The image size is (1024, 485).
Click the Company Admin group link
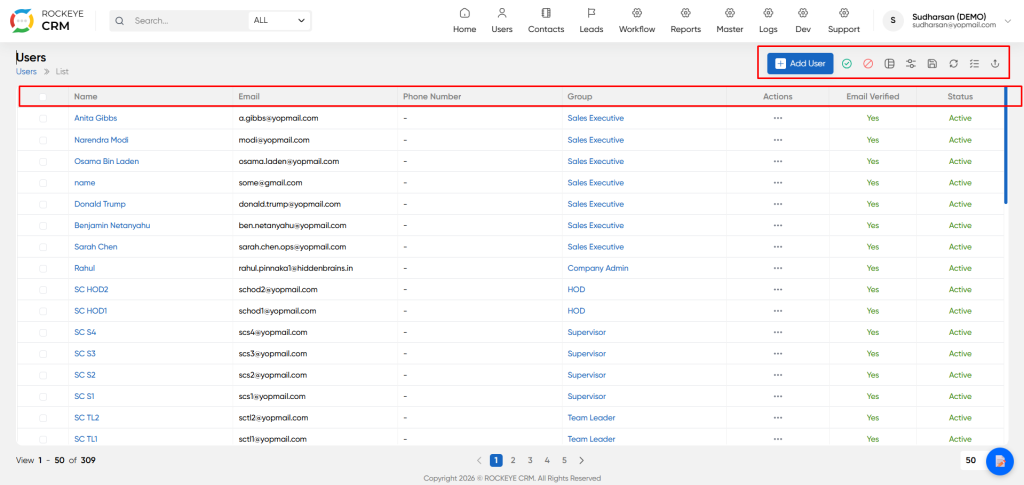pos(598,268)
